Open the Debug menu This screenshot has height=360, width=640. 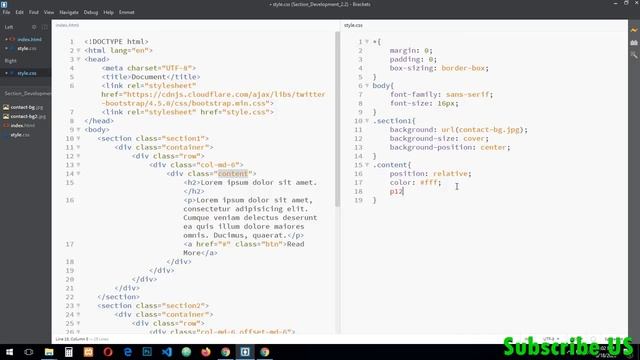(91, 13)
